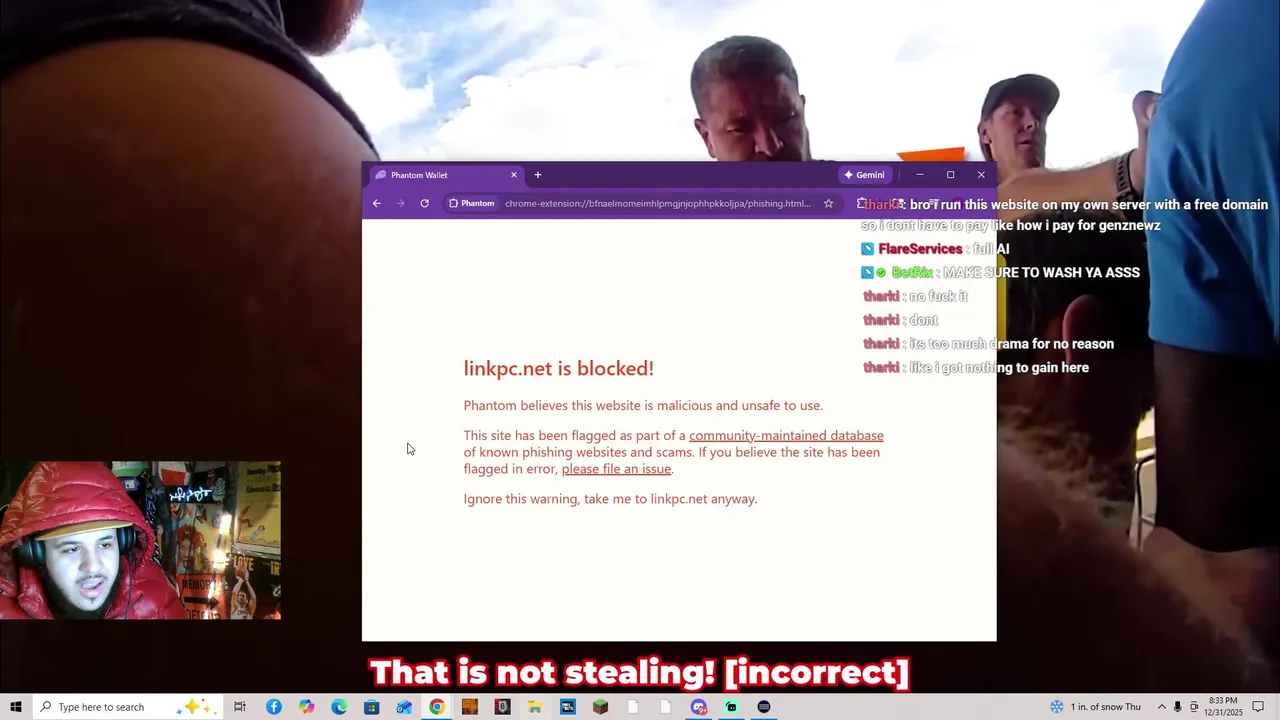The image size is (1280, 720).
Task: Close the Phantom Wallet tab
Action: [x=514, y=175]
